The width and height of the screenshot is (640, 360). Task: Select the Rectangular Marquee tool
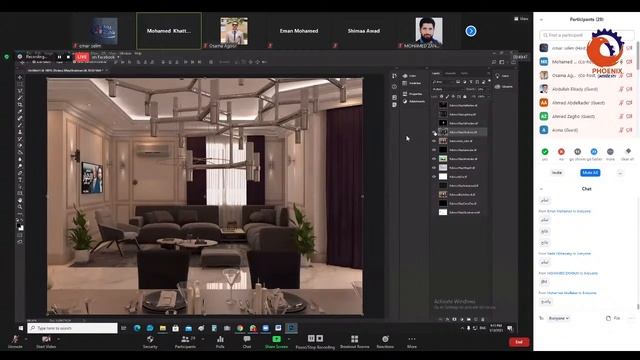pyautogui.click(x=20, y=84)
